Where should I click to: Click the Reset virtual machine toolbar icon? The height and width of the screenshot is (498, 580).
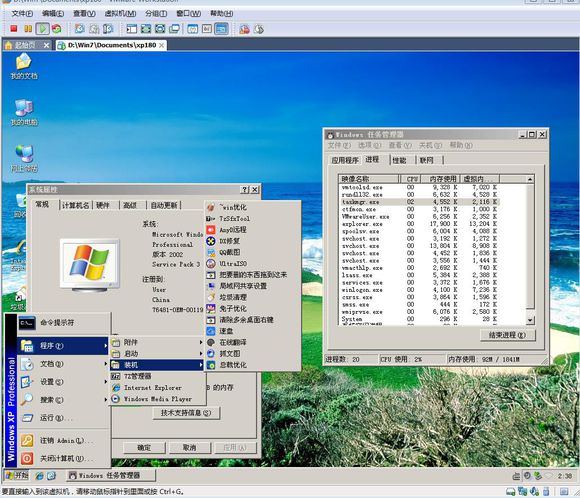57,28
